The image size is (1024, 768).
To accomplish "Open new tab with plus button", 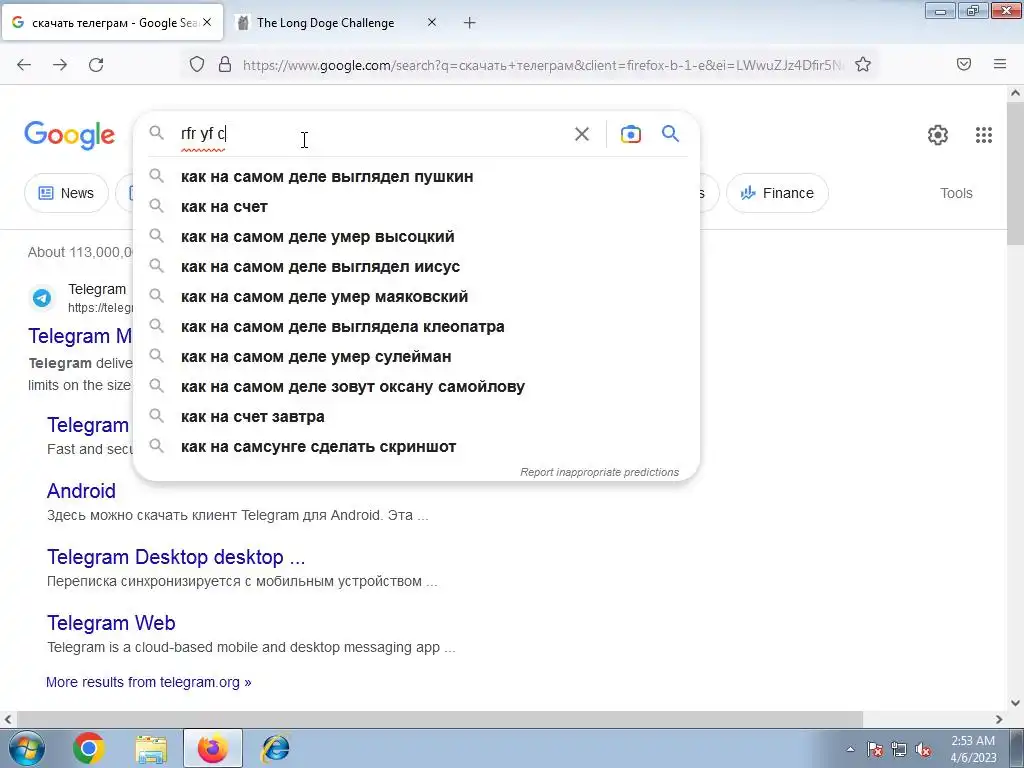I will coord(470,23).
